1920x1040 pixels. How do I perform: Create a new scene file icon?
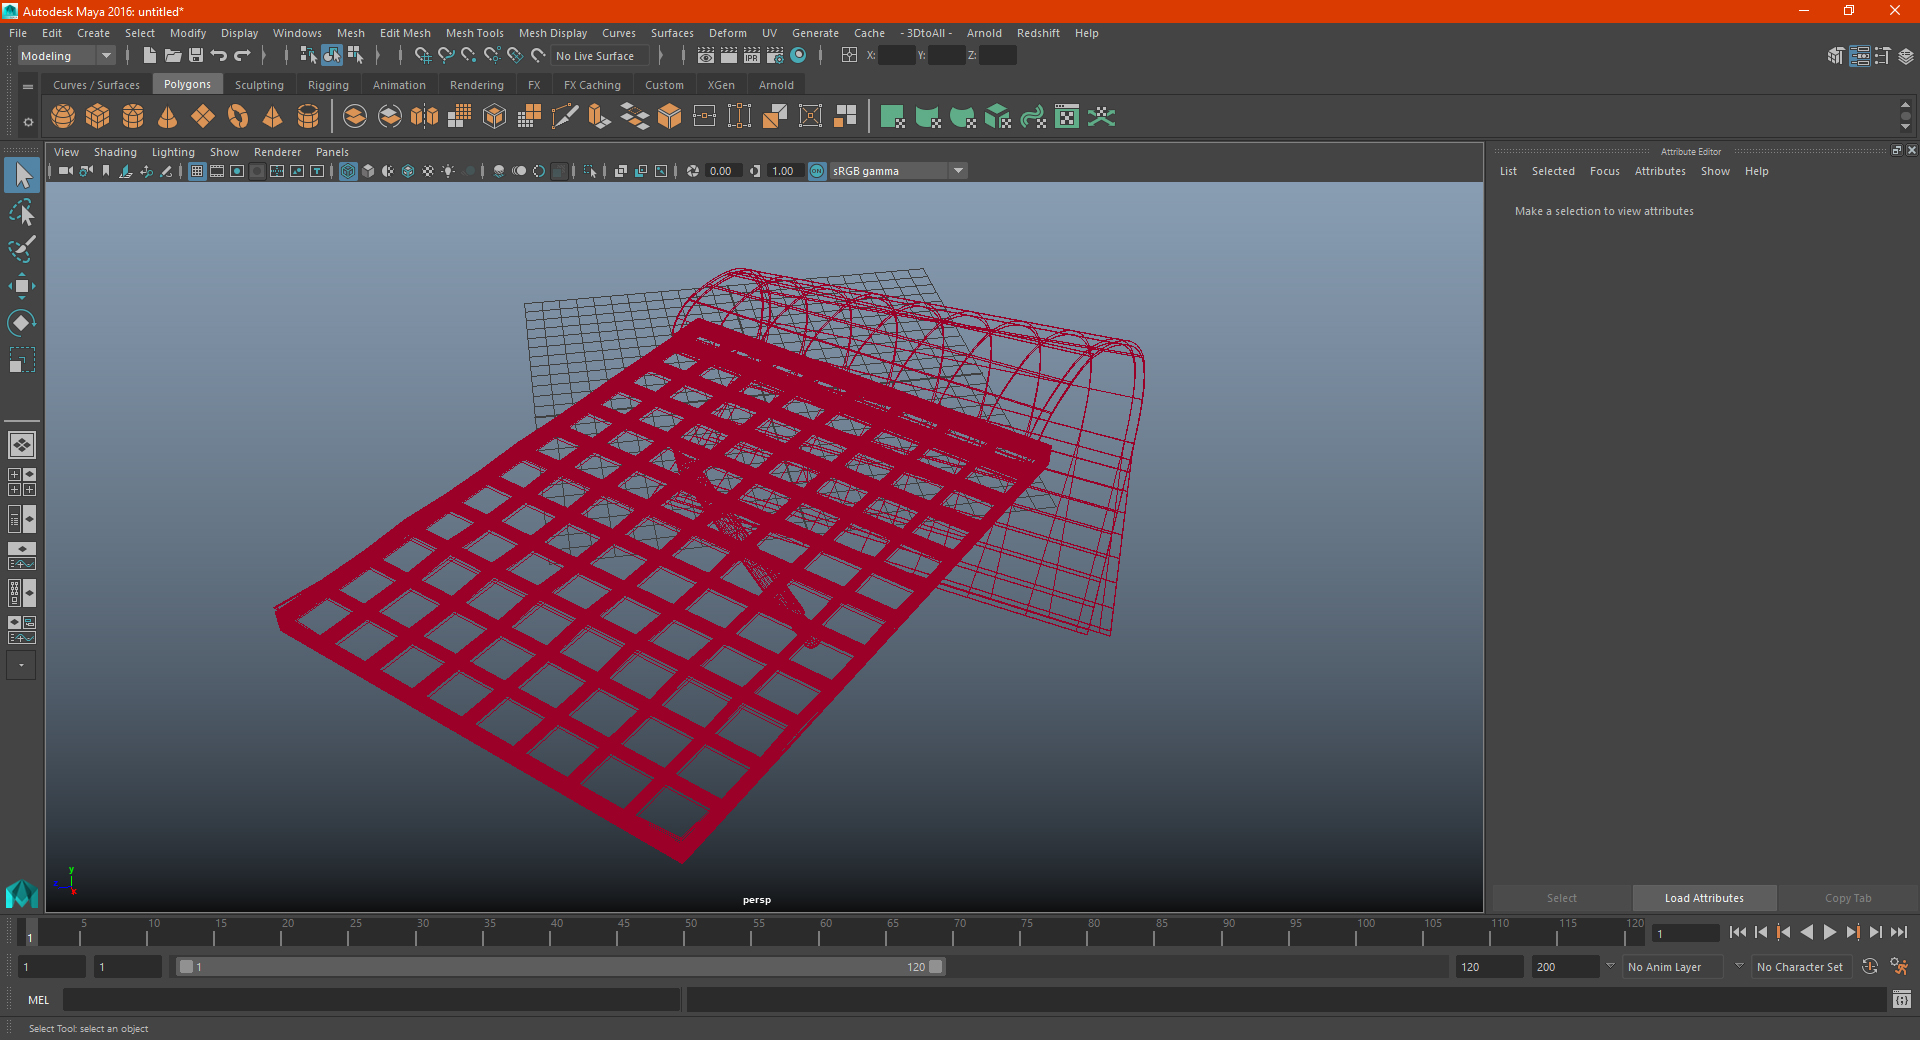click(149, 56)
